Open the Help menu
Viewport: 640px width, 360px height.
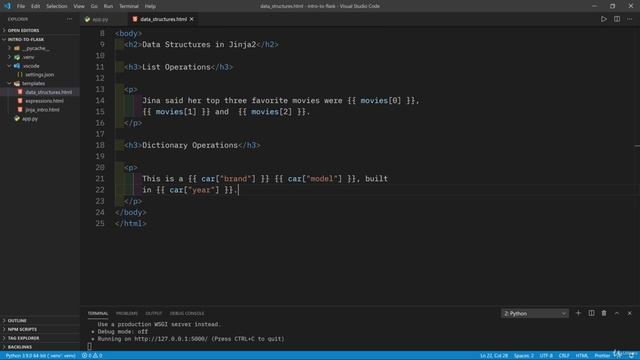[x=150, y=6]
